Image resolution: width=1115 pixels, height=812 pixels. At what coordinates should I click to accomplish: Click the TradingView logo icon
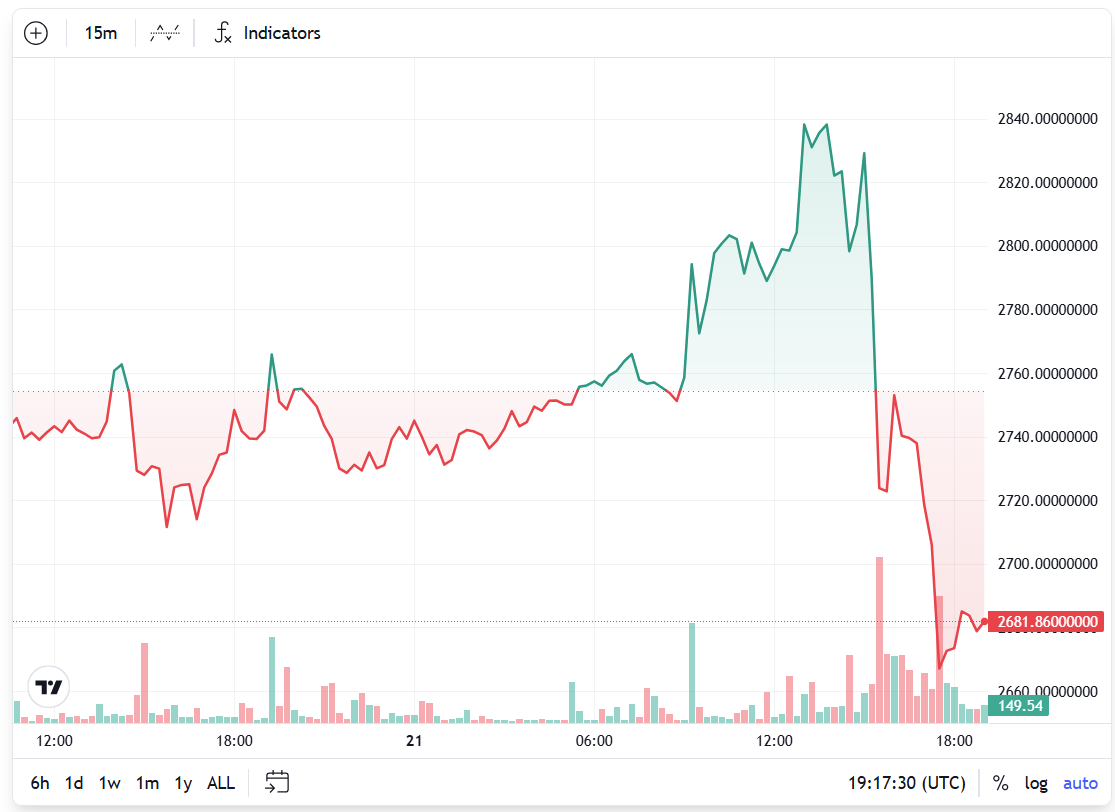[x=49, y=687]
